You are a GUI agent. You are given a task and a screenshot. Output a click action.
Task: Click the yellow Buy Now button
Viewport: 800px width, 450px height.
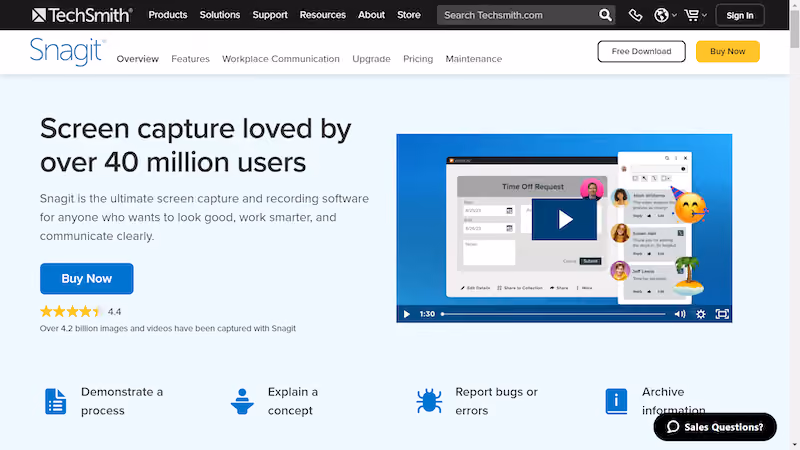pos(728,52)
